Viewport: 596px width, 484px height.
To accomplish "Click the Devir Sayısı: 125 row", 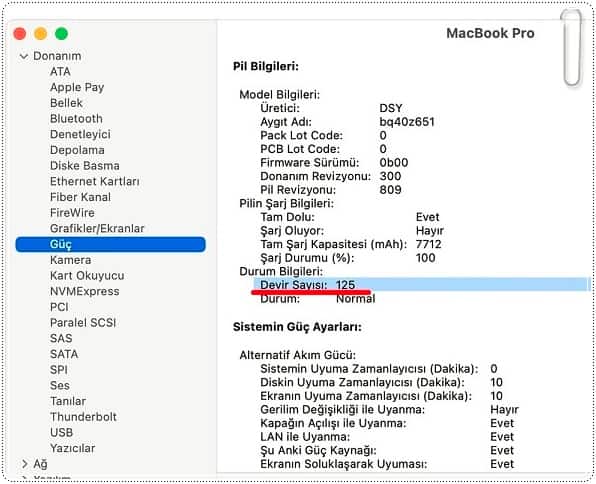I will pyautogui.click(x=422, y=285).
